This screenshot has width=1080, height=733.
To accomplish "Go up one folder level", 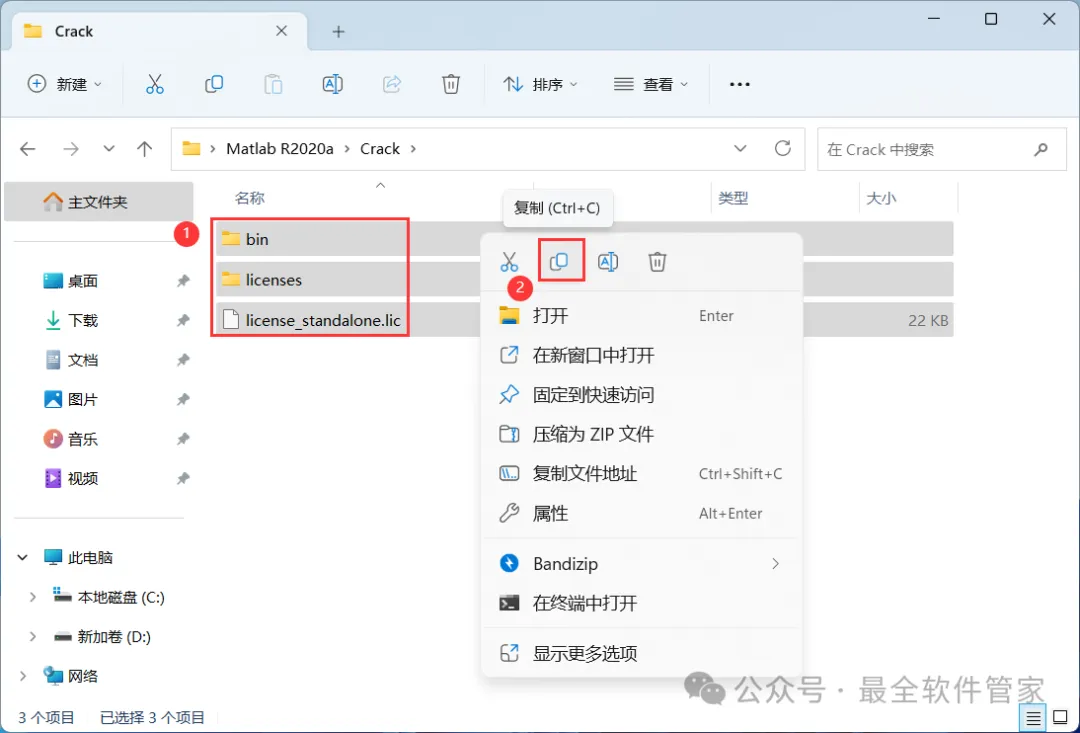I will (145, 149).
